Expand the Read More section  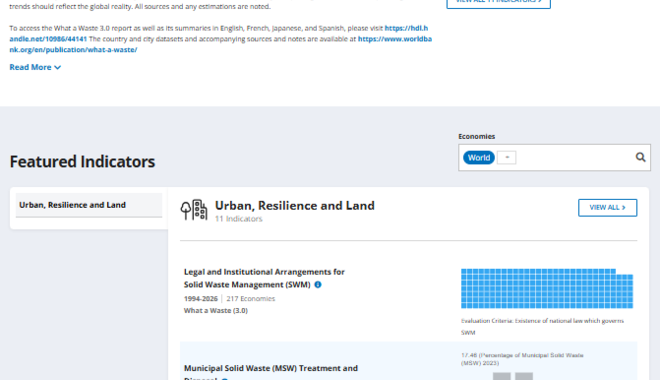[x=35, y=67]
